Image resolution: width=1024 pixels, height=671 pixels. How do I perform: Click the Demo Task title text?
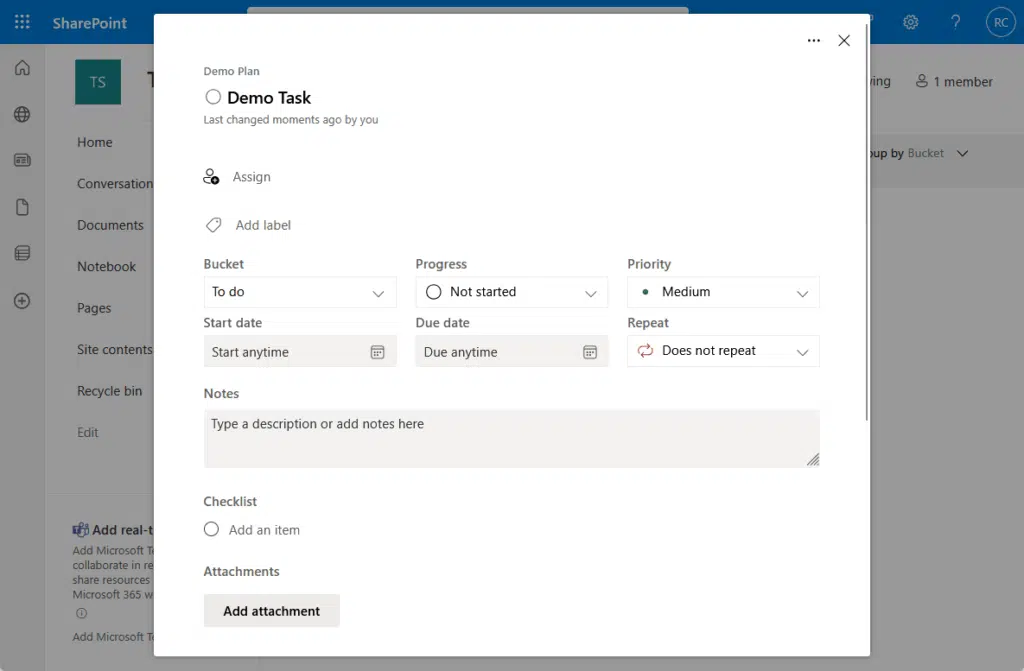point(269,98)
